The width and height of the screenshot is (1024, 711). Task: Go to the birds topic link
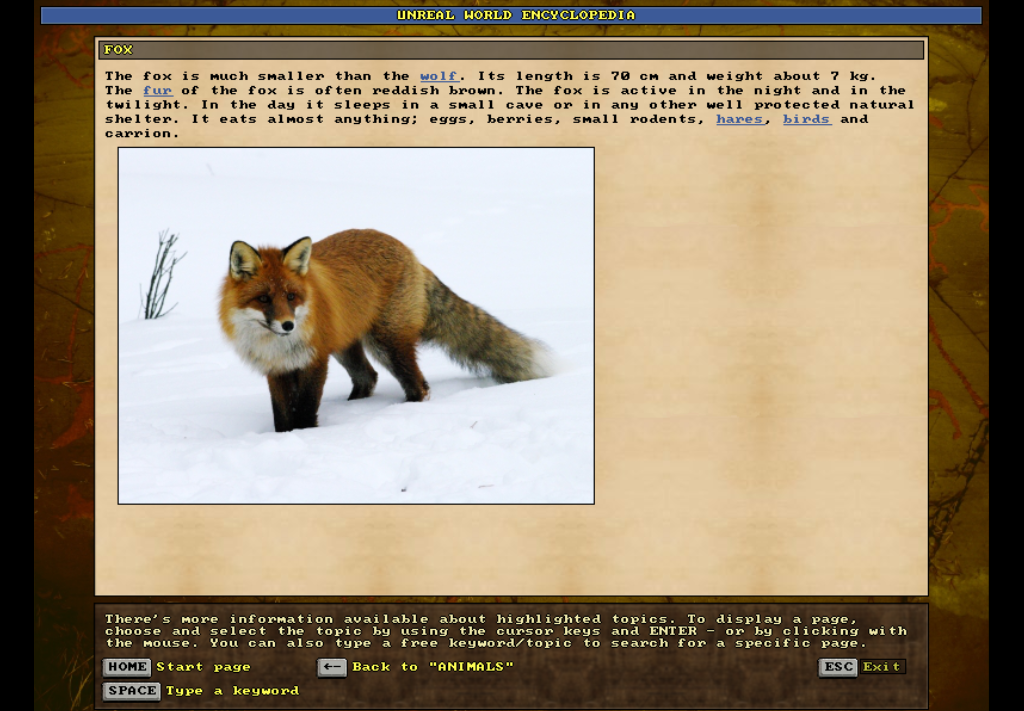(x=806, y=119)
